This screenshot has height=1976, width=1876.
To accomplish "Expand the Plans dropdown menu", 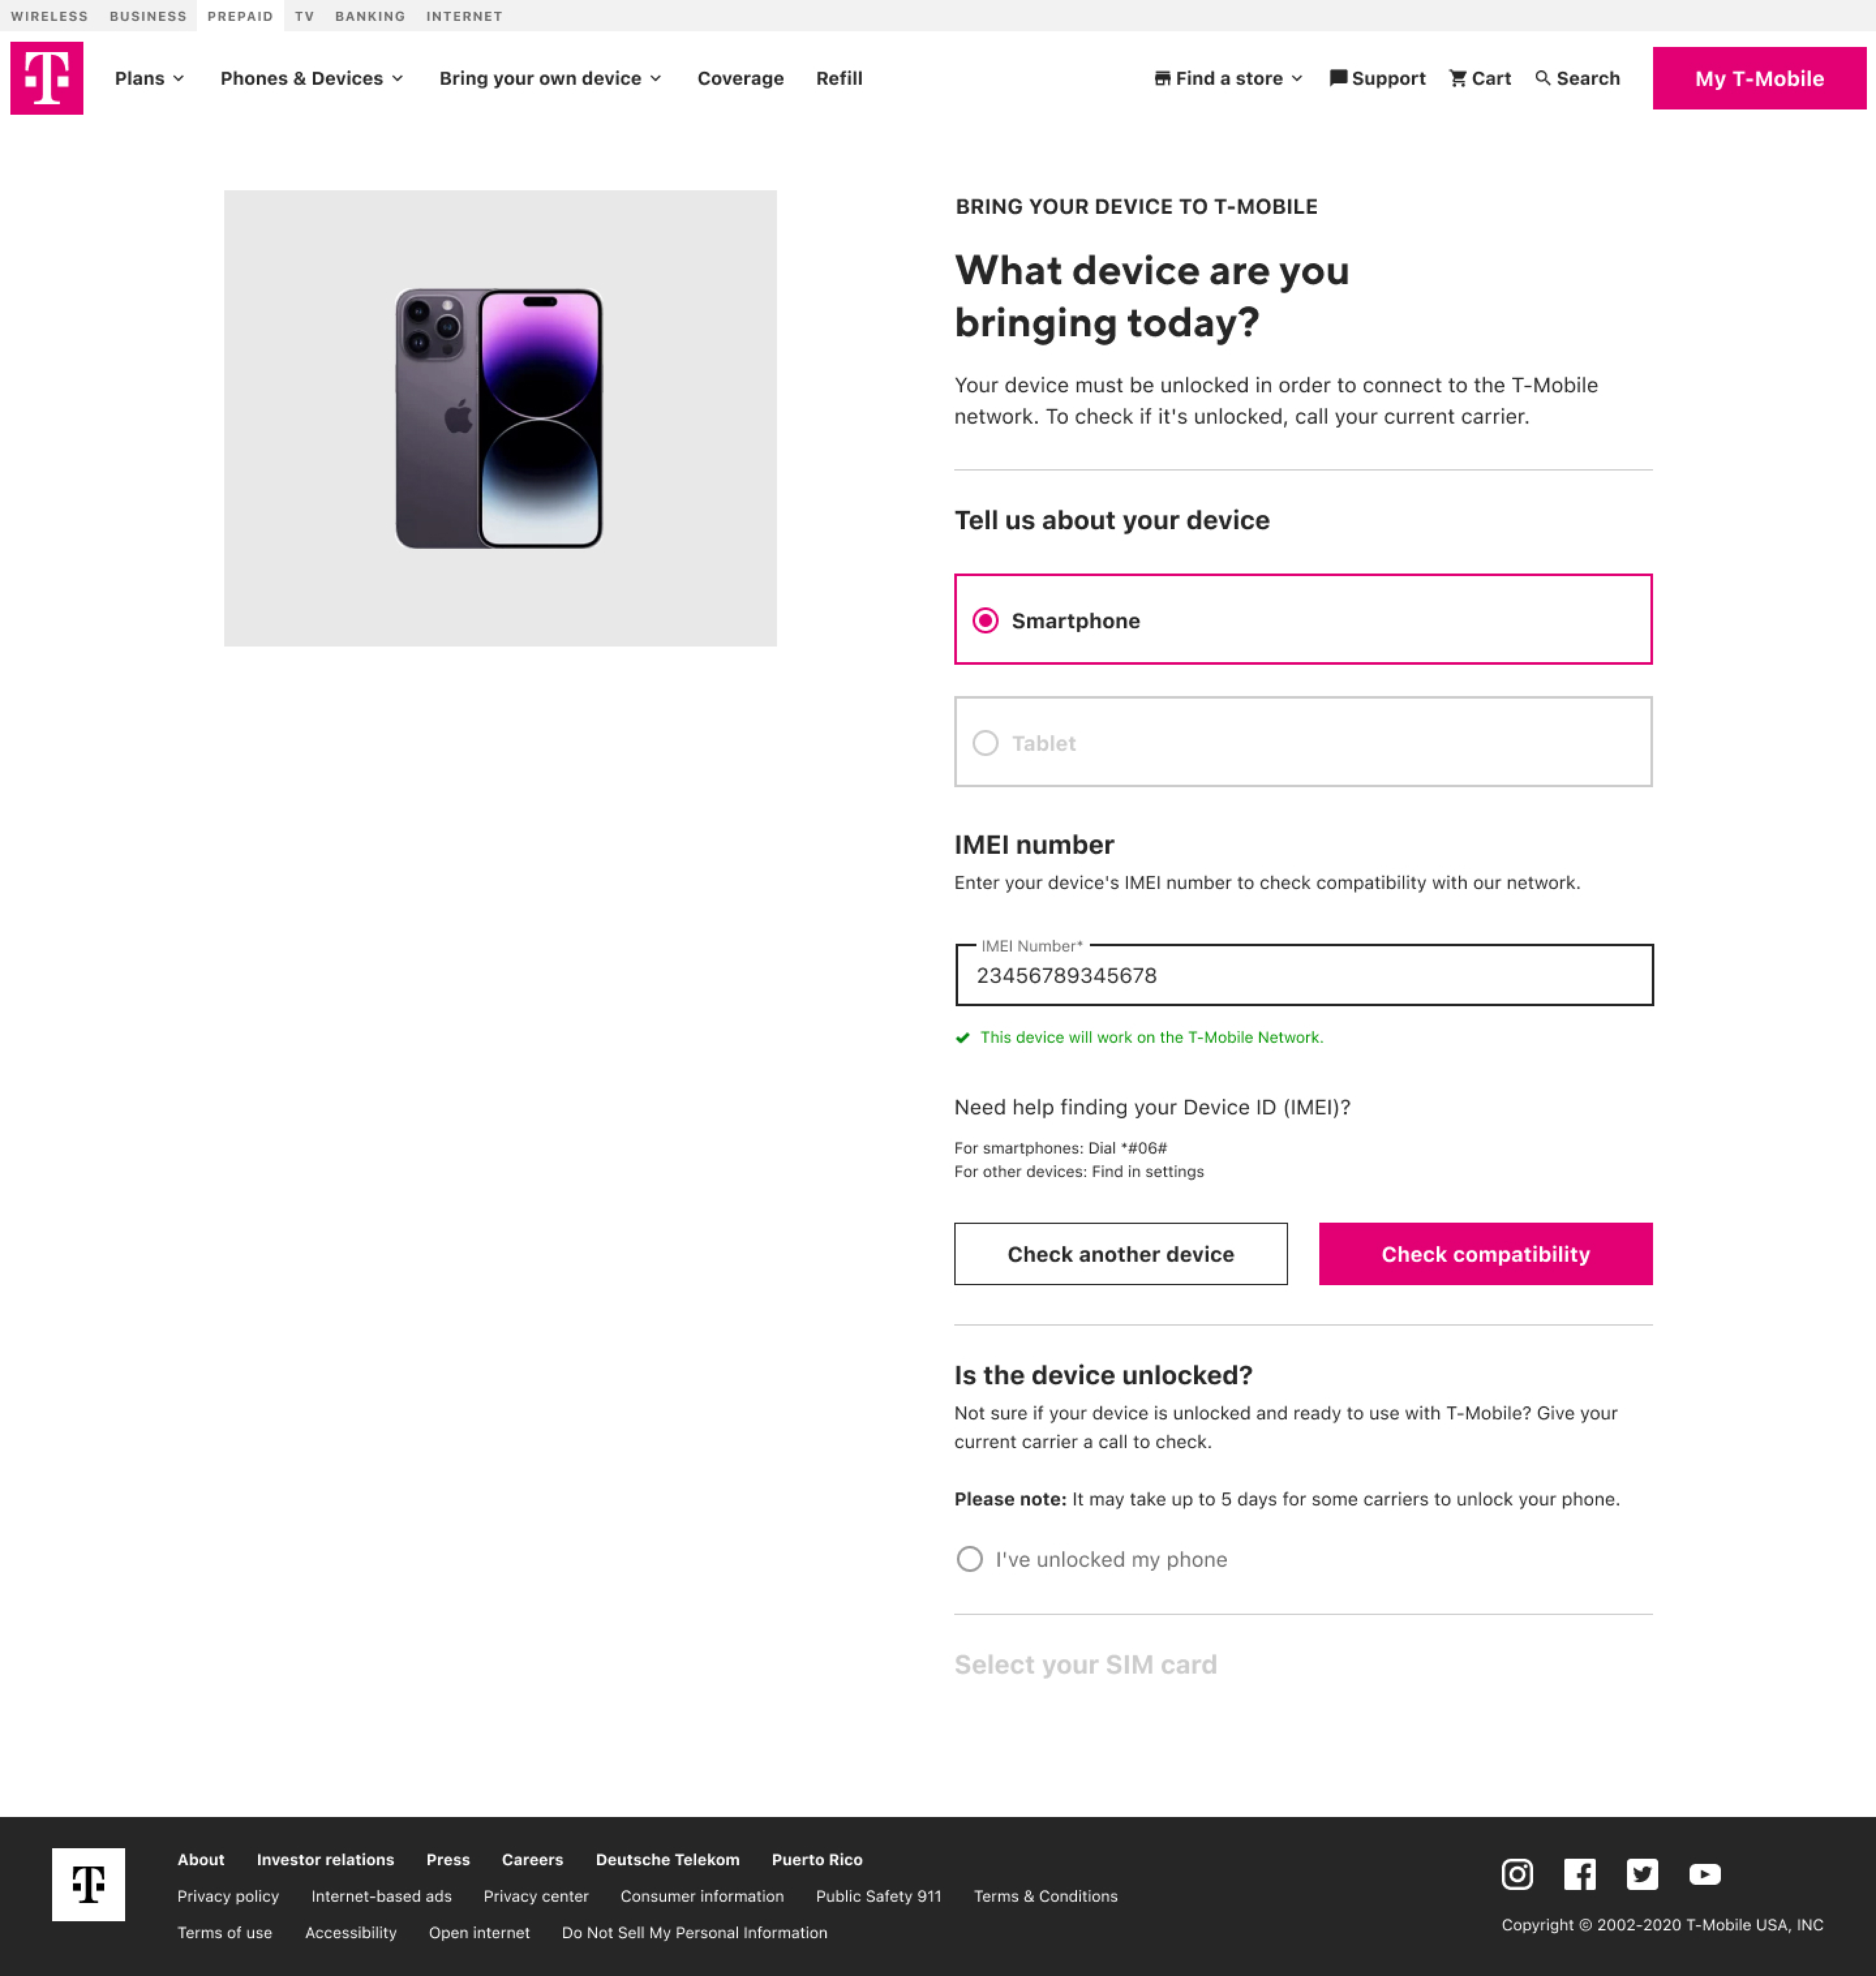I will 149,78.
